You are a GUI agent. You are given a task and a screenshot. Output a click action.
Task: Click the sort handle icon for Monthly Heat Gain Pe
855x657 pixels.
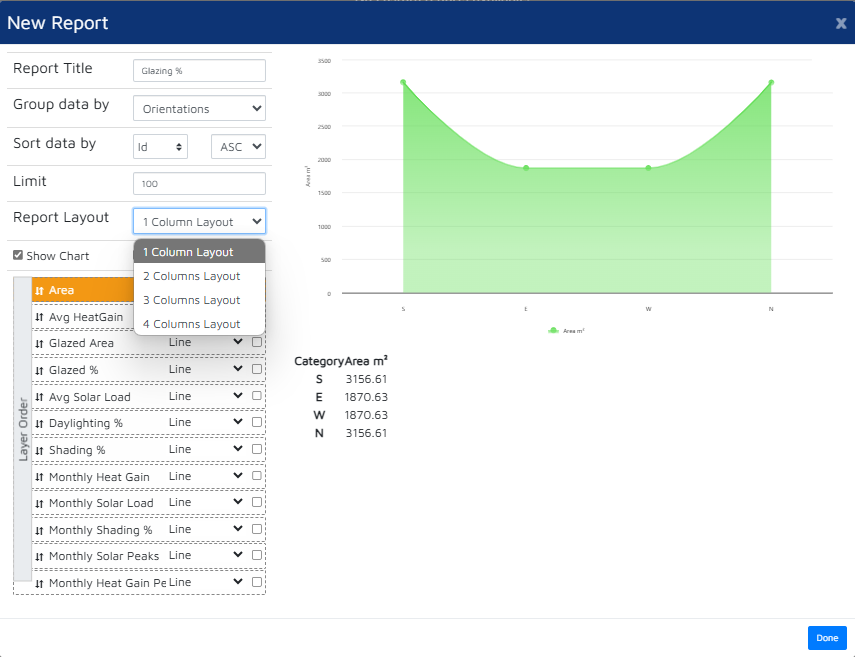pyautogui.click(x=39, y=584)
